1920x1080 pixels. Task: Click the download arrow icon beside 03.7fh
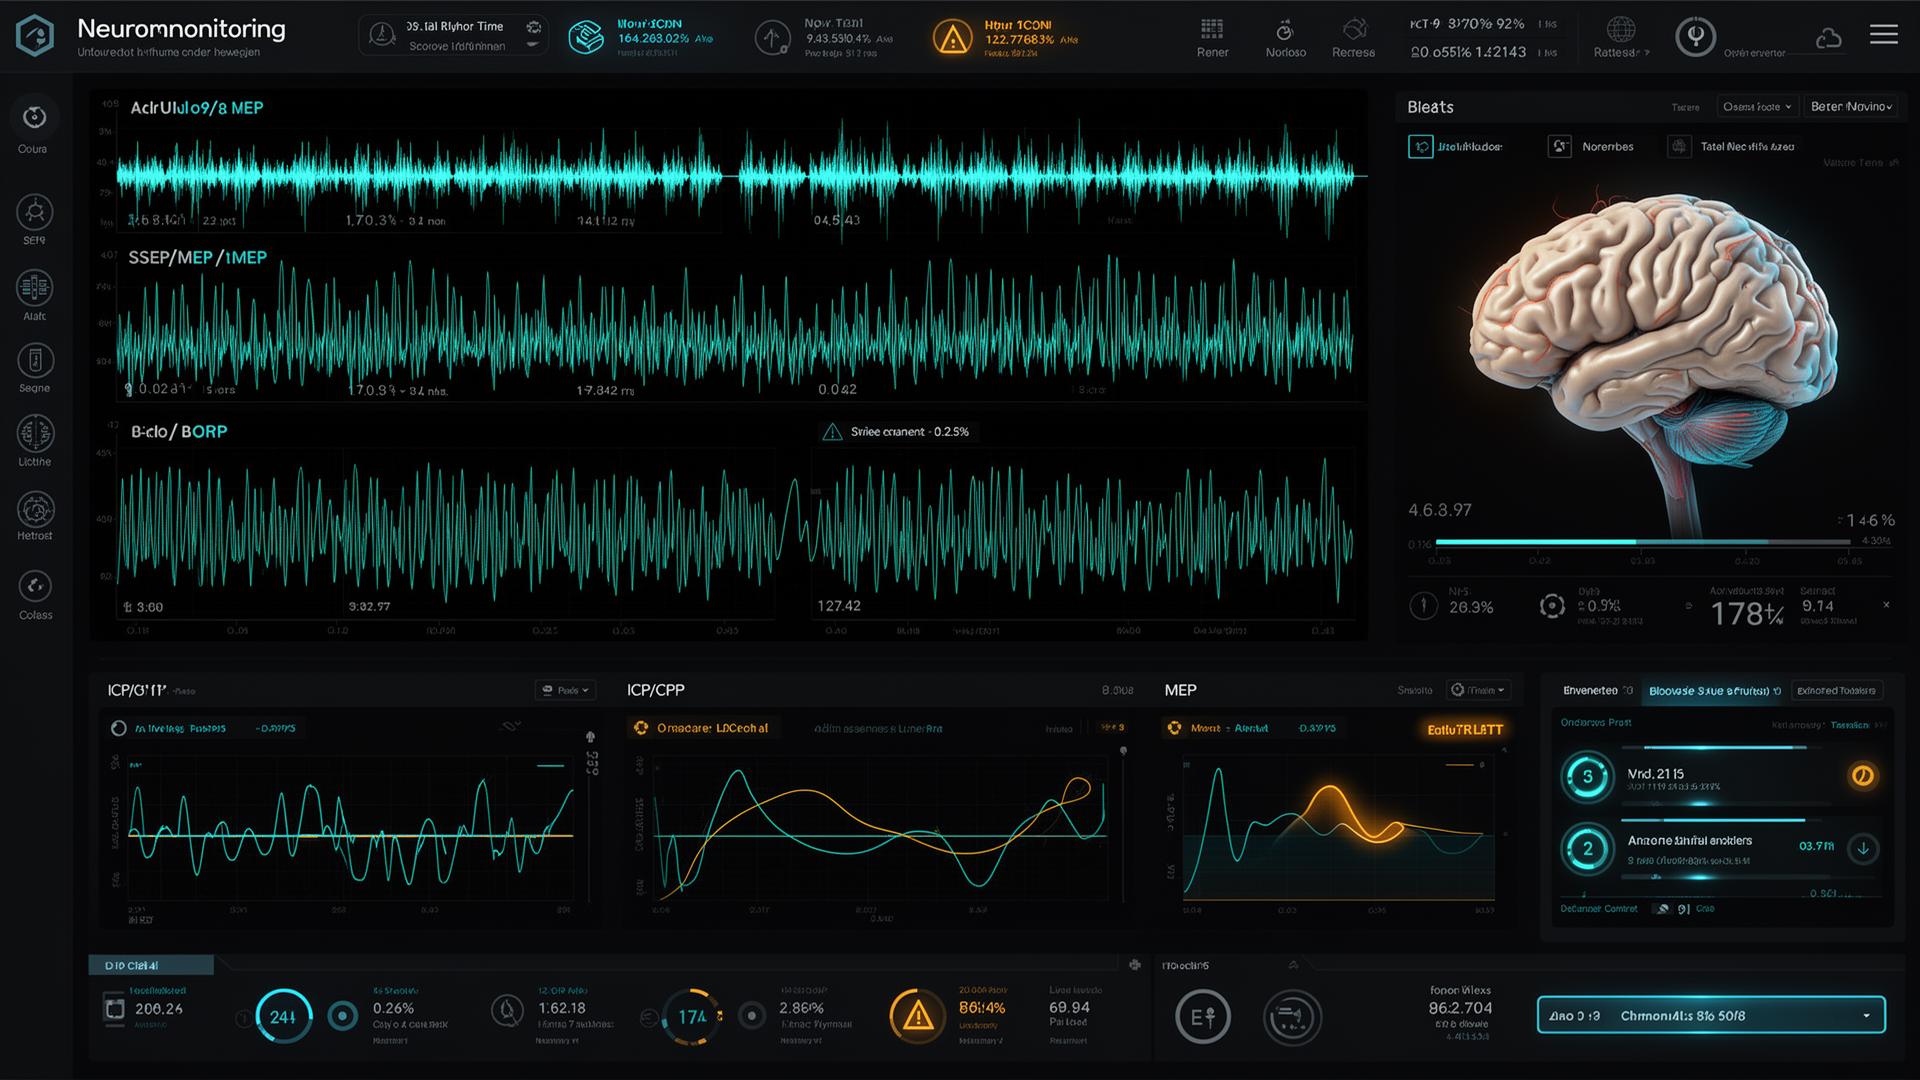coord(1863,848)
